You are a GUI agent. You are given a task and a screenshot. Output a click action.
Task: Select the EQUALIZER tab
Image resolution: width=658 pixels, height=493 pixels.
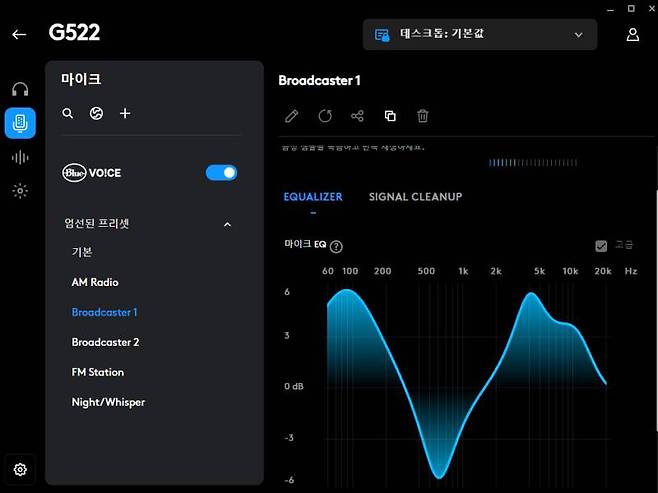pos(312,197)
